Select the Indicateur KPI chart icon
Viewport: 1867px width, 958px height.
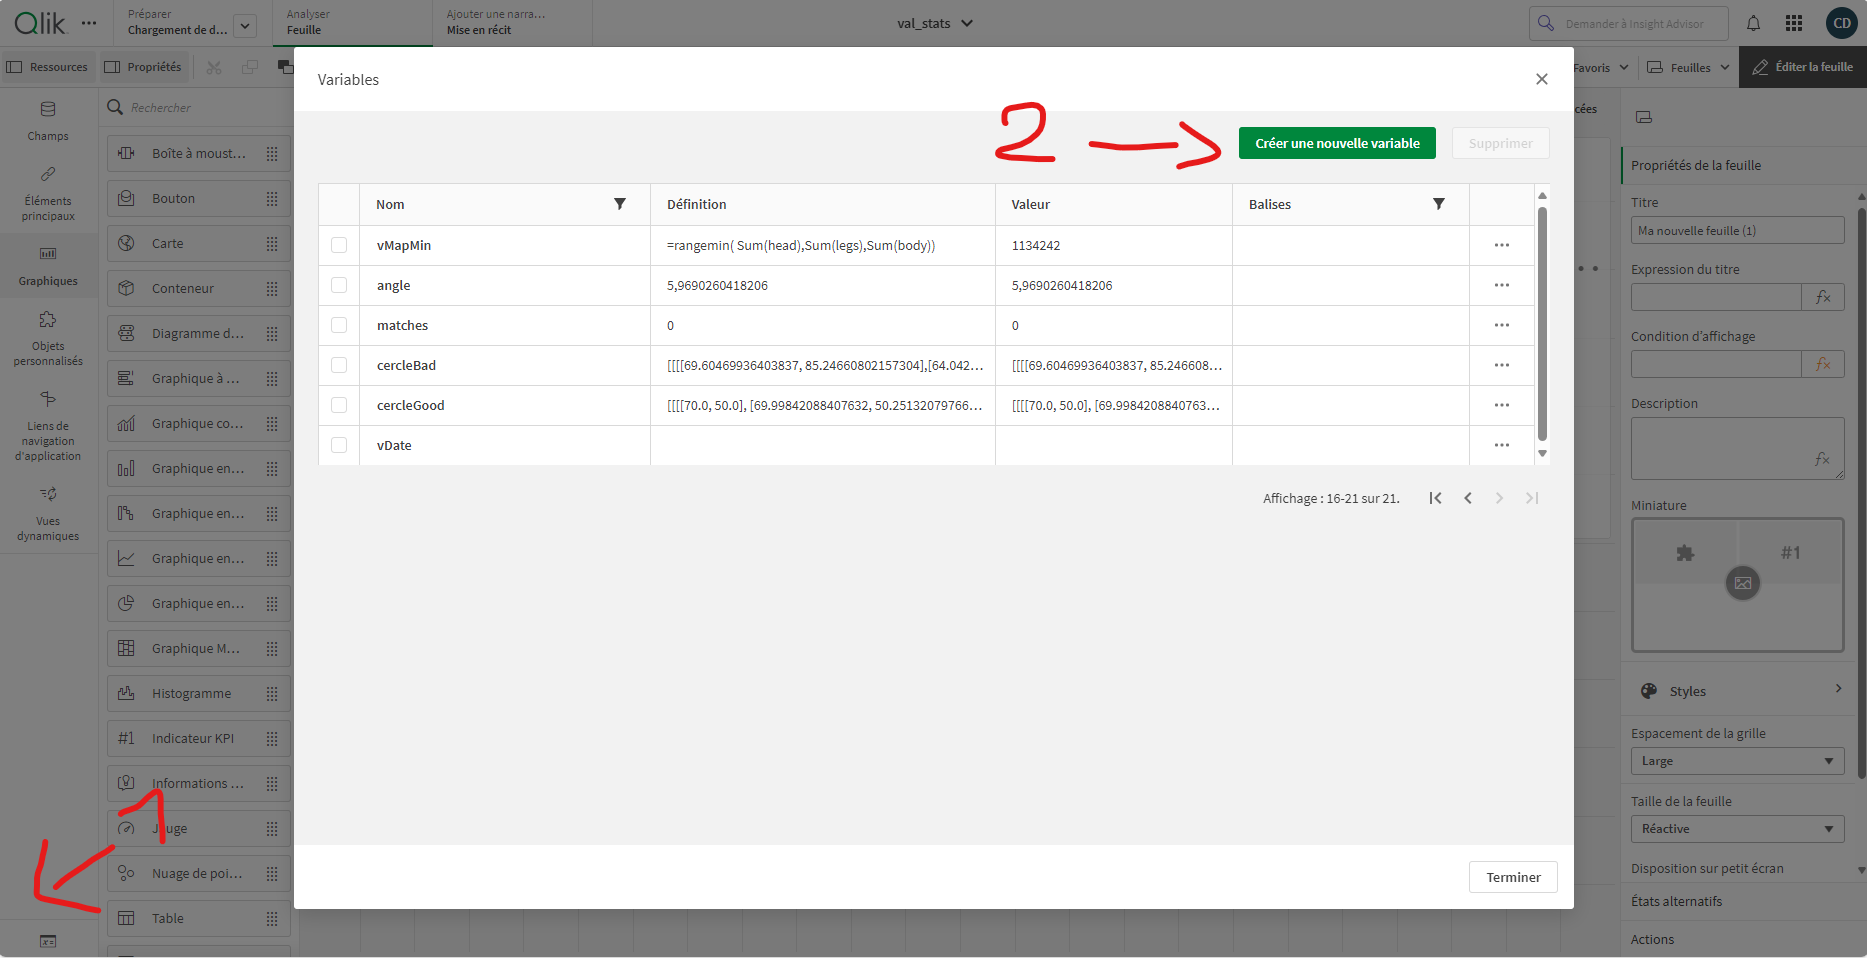(128, 738)
